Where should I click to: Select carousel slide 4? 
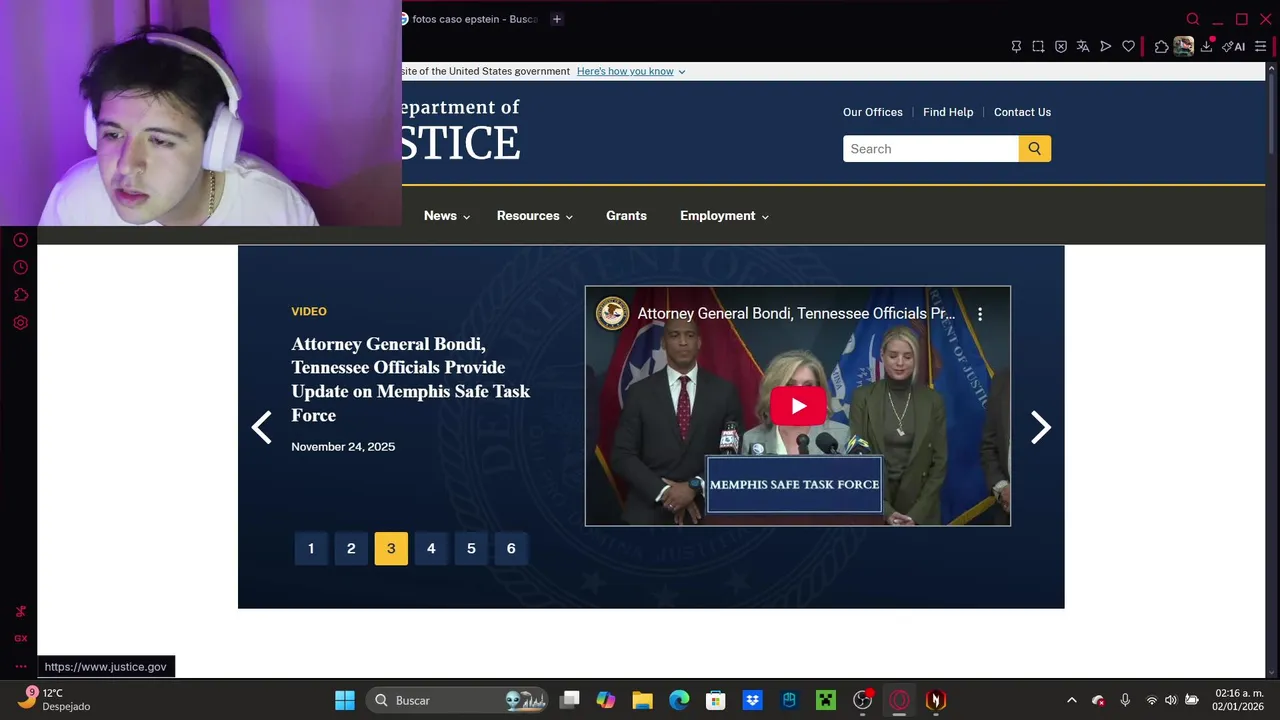coord(431,548)
